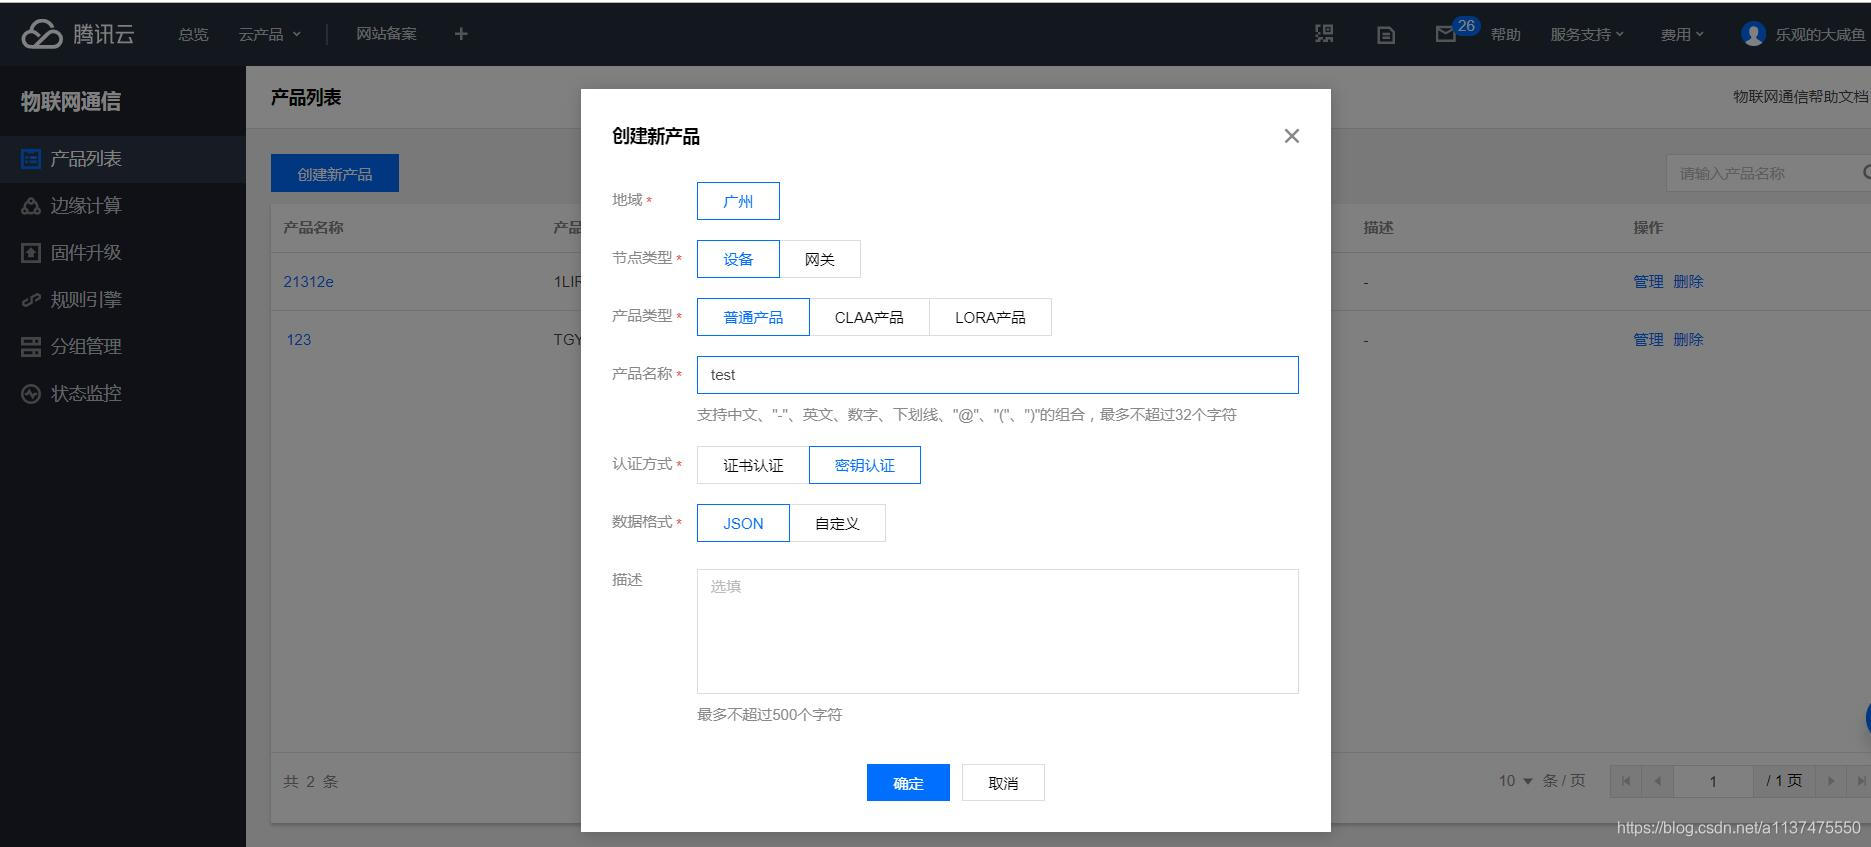1871x847 pixels.
Task: Select LORA产品 product type
Action: tap(990, 317)
